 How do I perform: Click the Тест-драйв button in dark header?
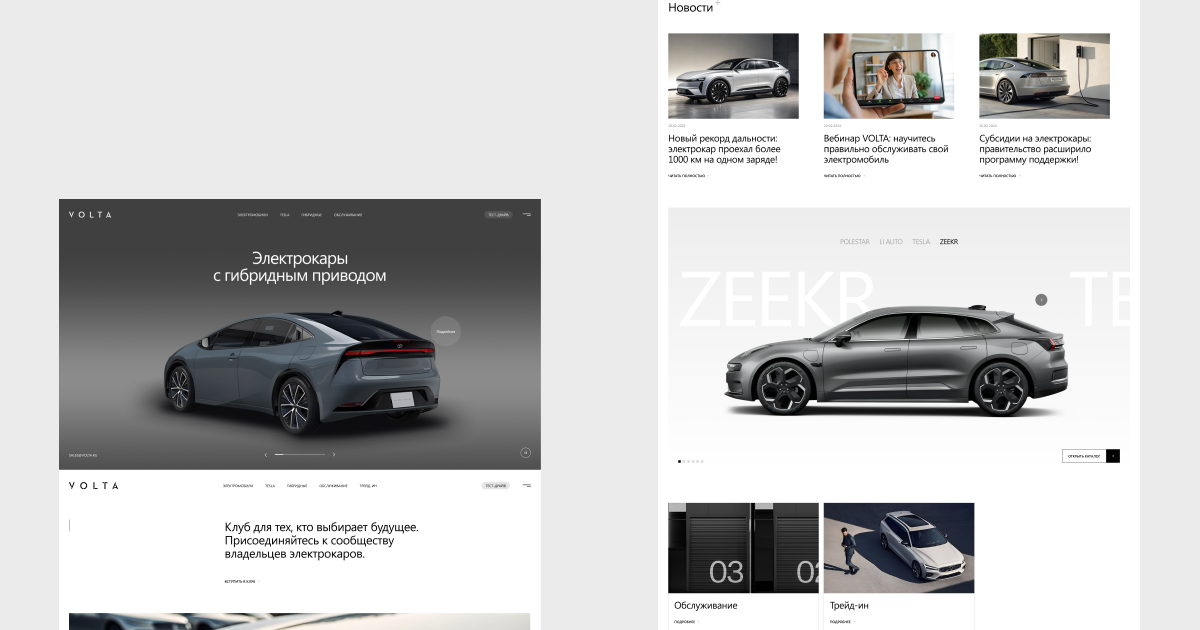498,215
